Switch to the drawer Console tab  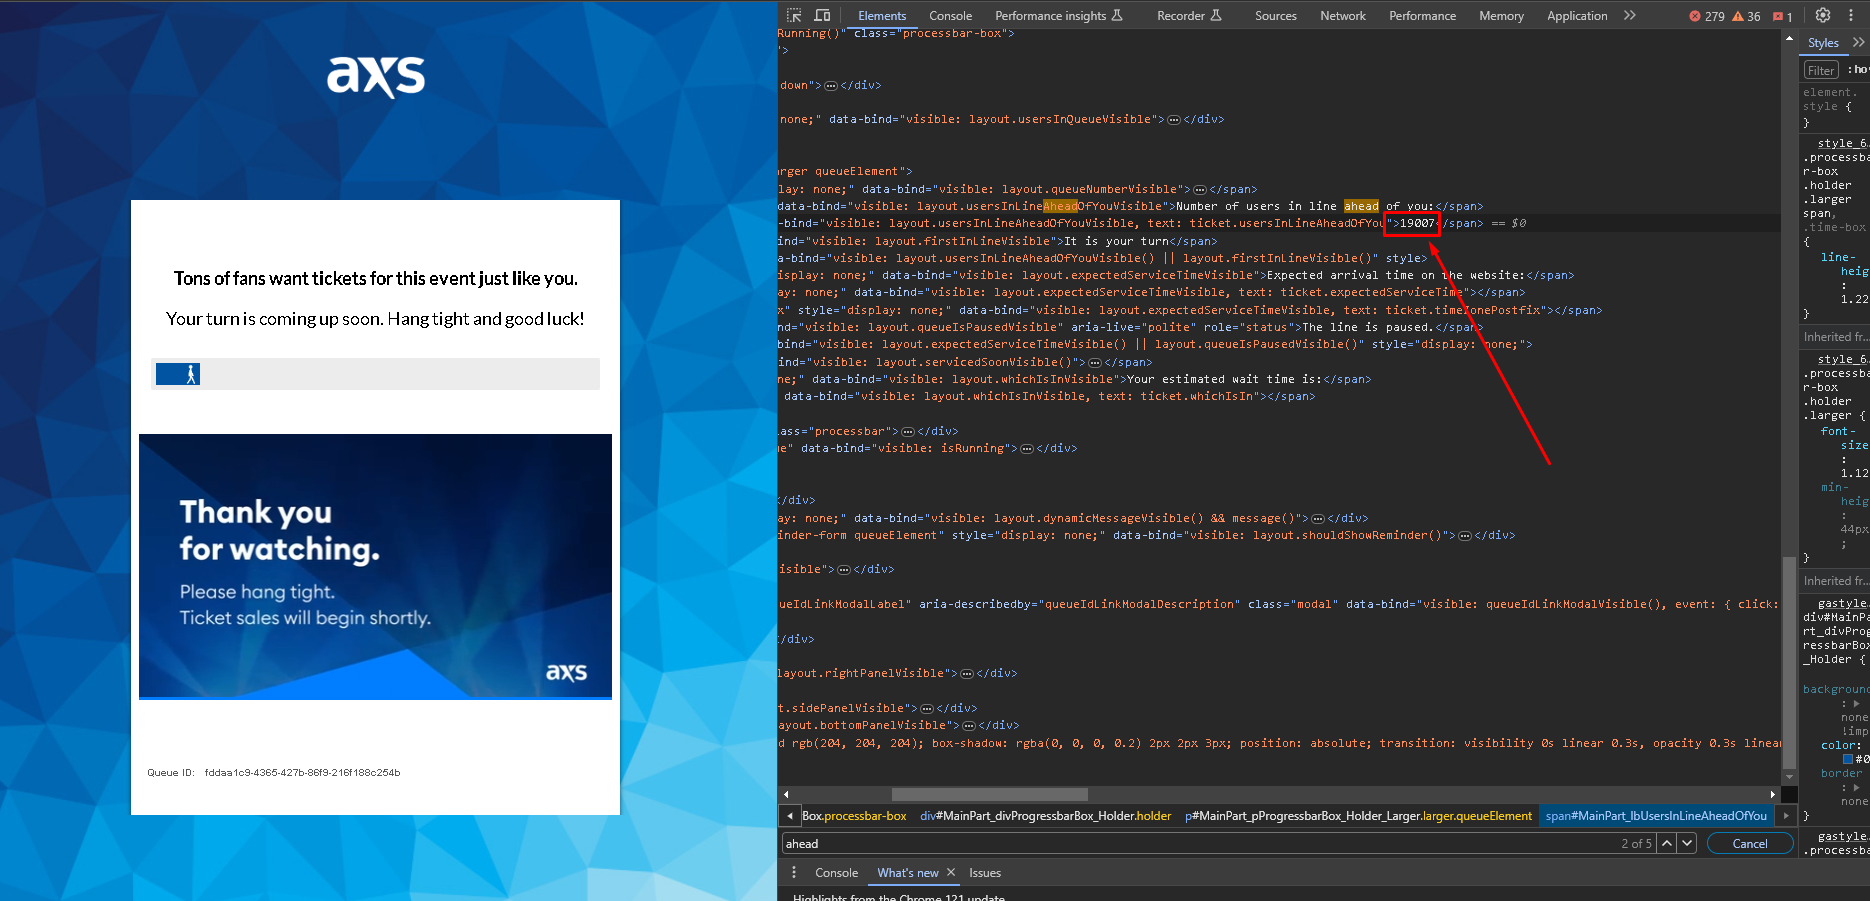point(836,873)
